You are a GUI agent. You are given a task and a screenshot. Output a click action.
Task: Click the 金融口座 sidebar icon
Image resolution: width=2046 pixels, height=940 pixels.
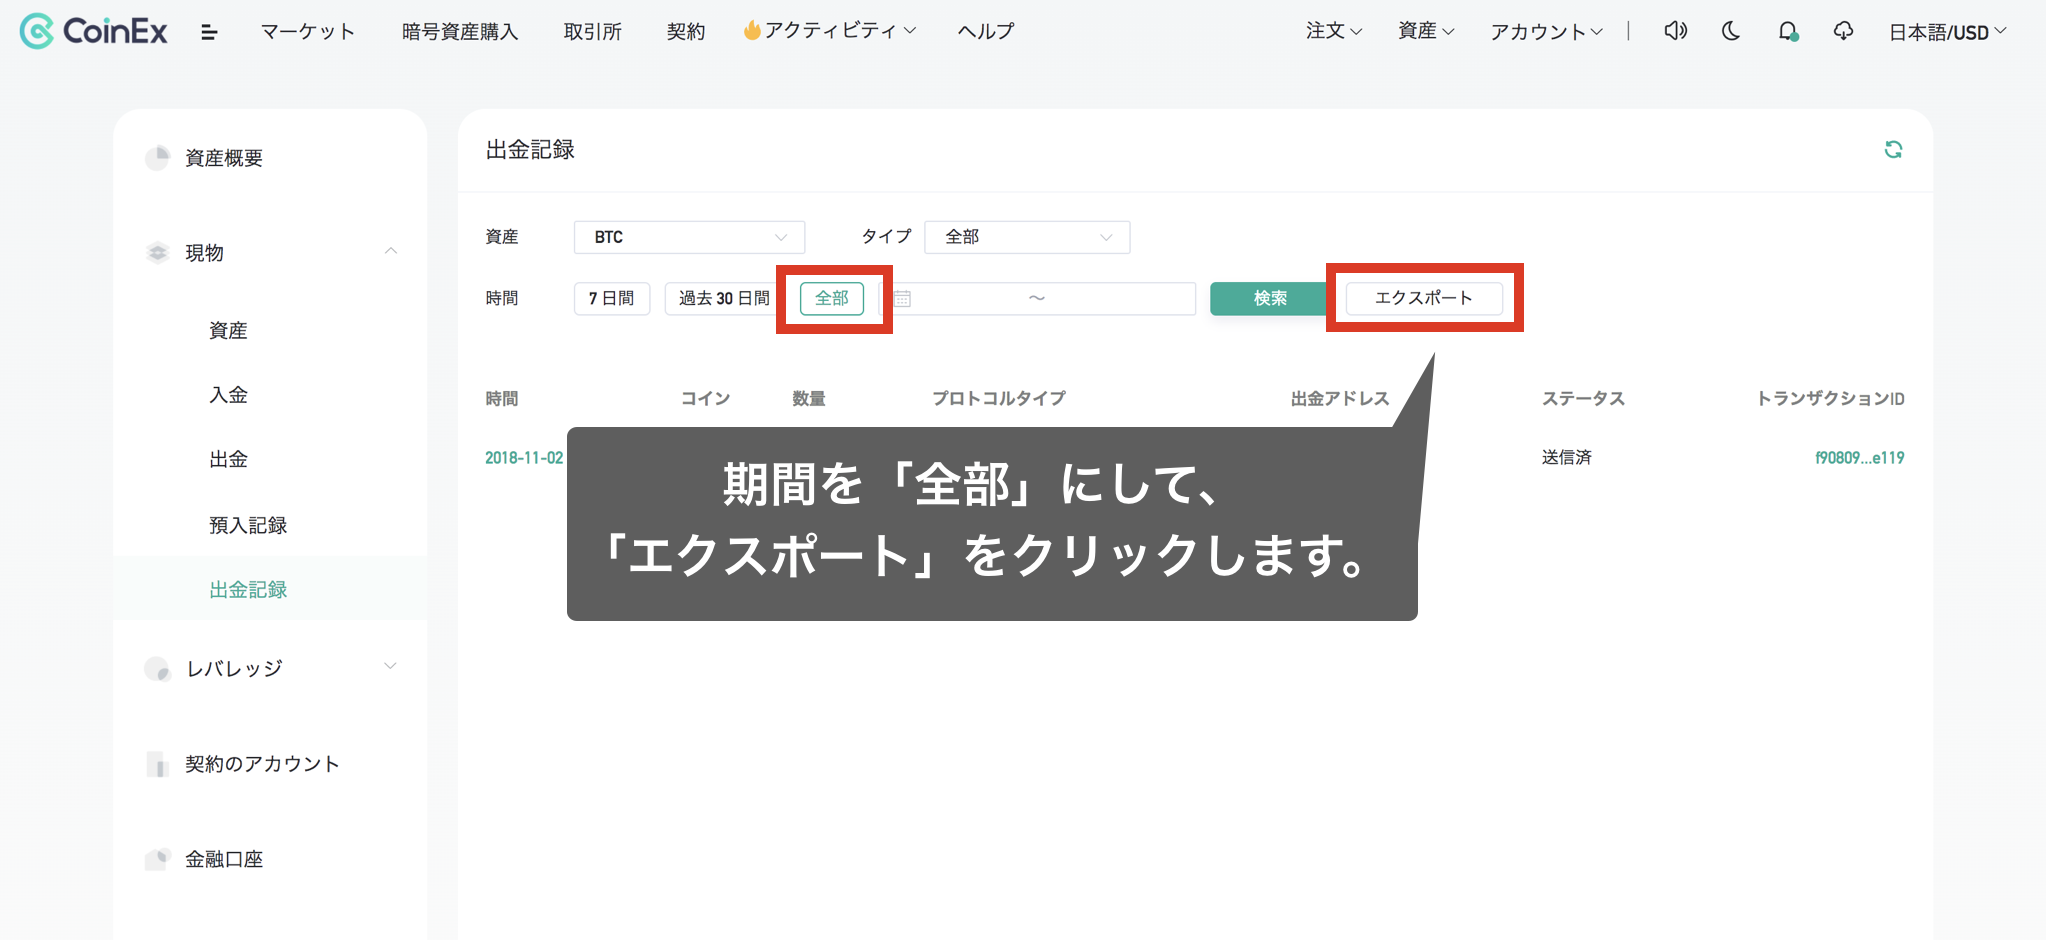tap(157, 859)
